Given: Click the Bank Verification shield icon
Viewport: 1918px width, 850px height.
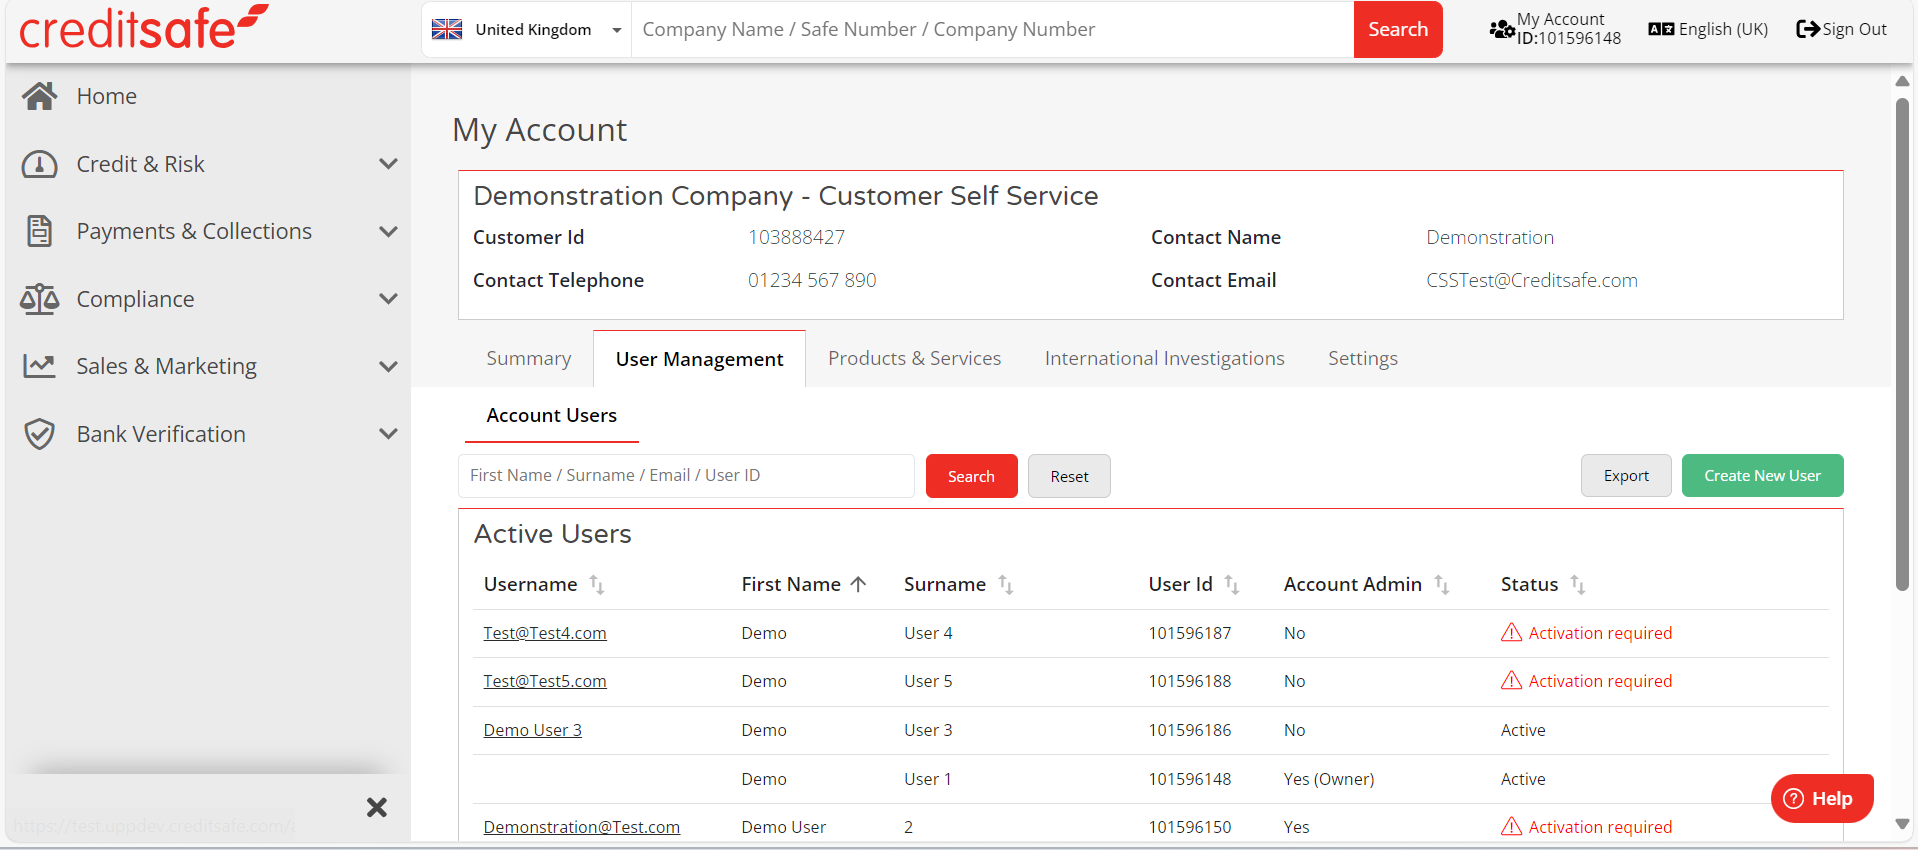Looking at the screenshot, I should click(40, 434).
